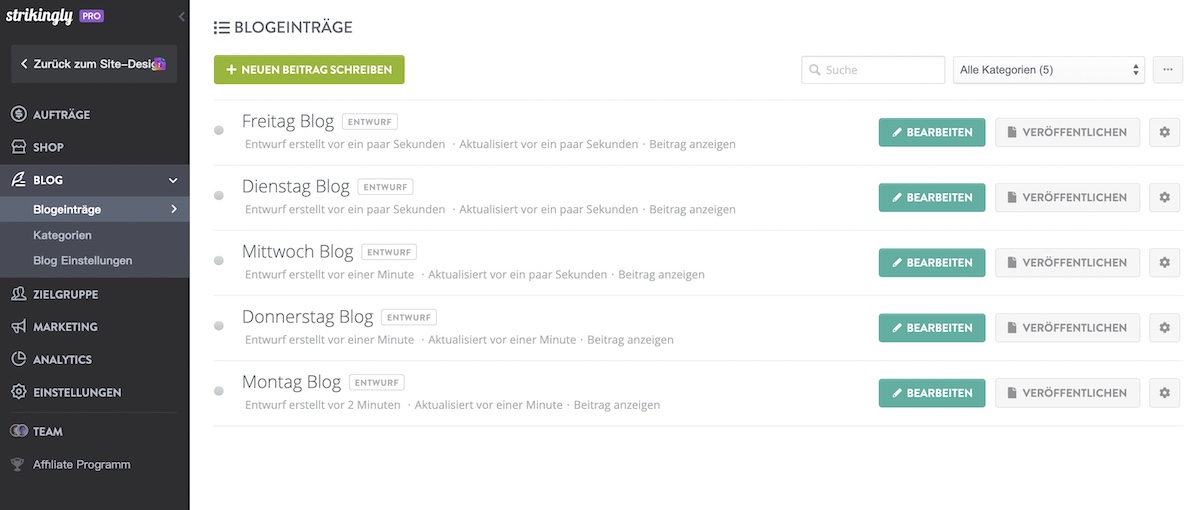Open the Einstellungen gear icon in sidebar
This screenshot has height=510, width=1200.
[x=18, y=393]
